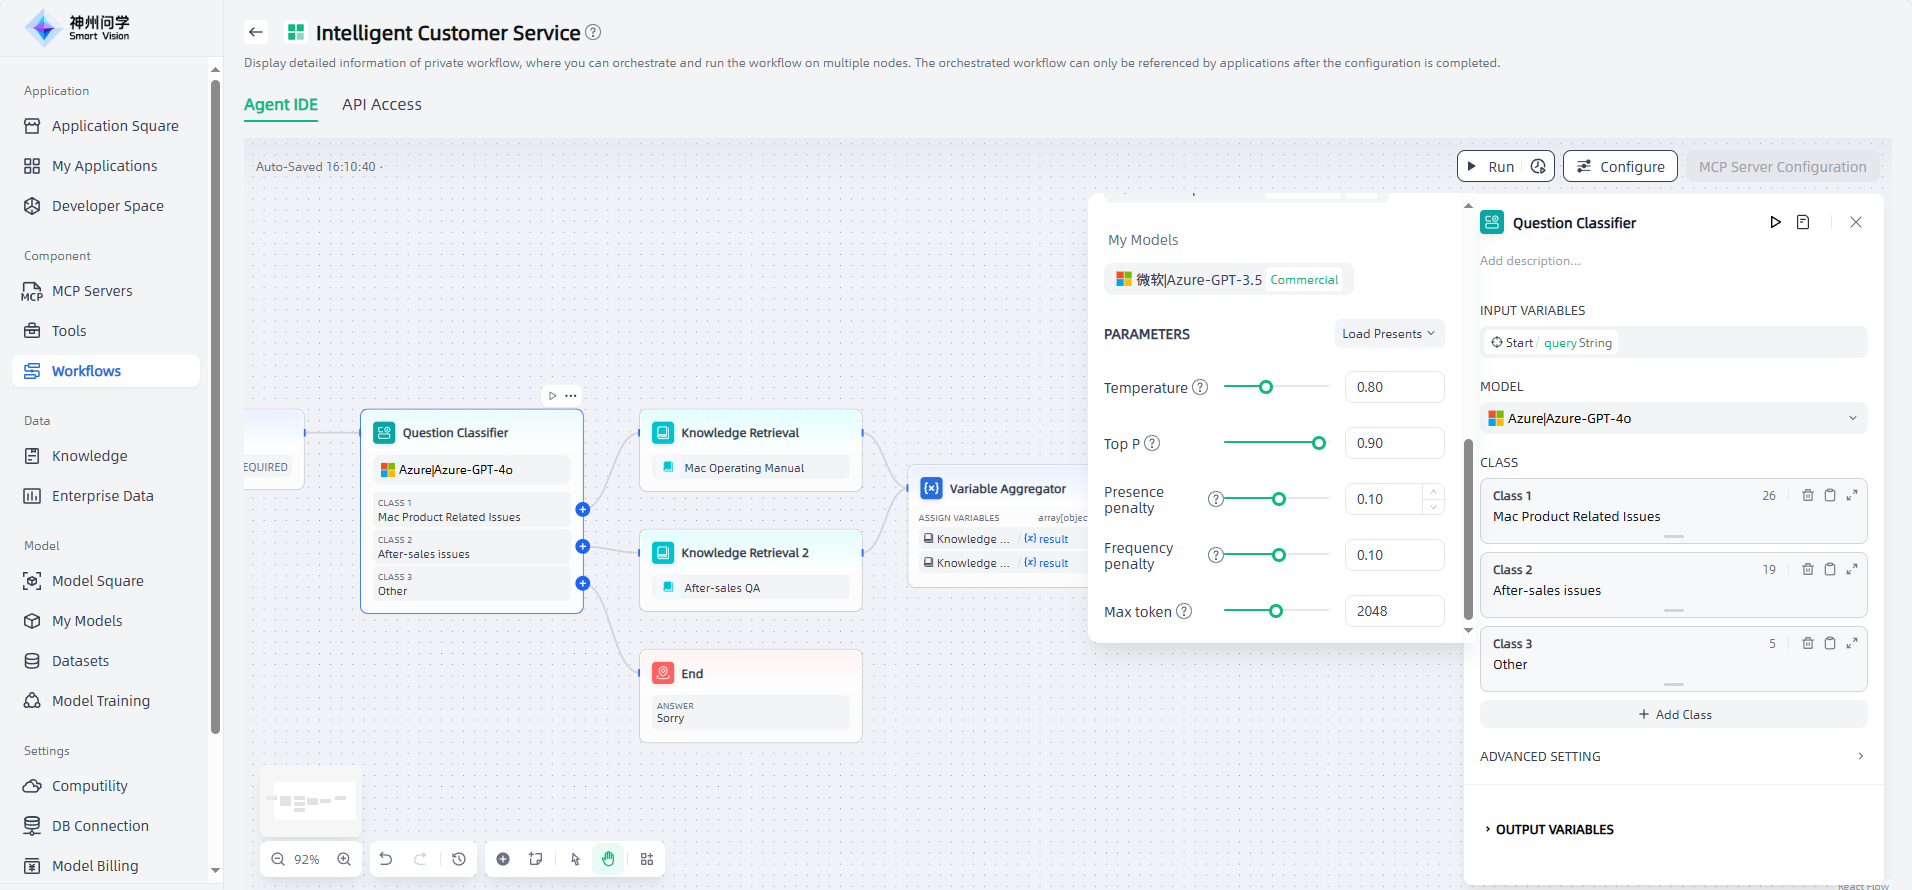The height and width of the screenshot is (890, 1912).
Task: Run the Question Classifier node step
Action: pos(1775,222)
